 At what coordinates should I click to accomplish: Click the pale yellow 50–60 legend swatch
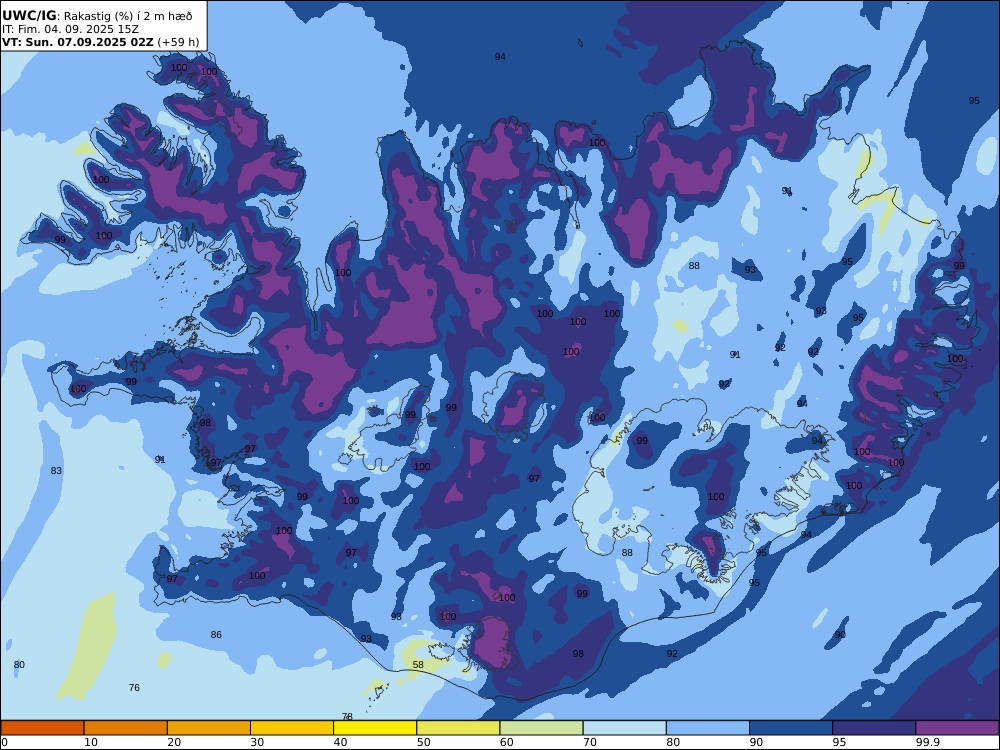458,728
